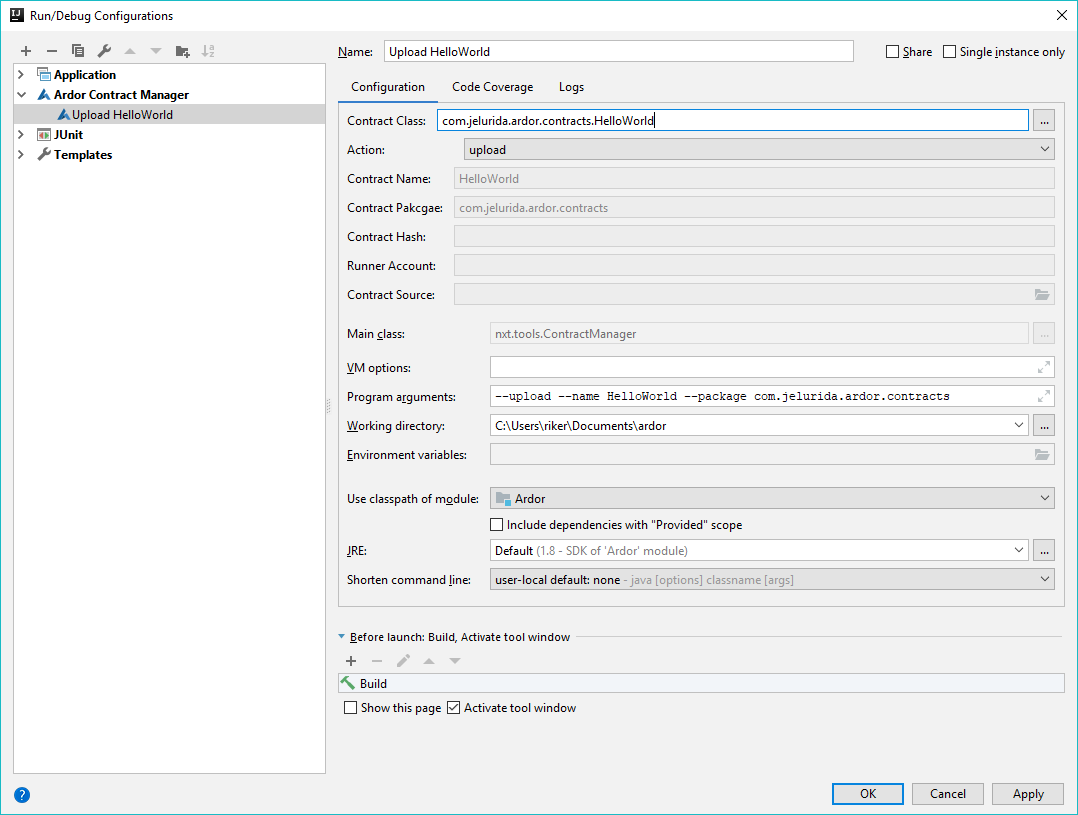Uncheck Activate tool window
Viewport: 1078px width, 815px height.
(x=454, y=707)
